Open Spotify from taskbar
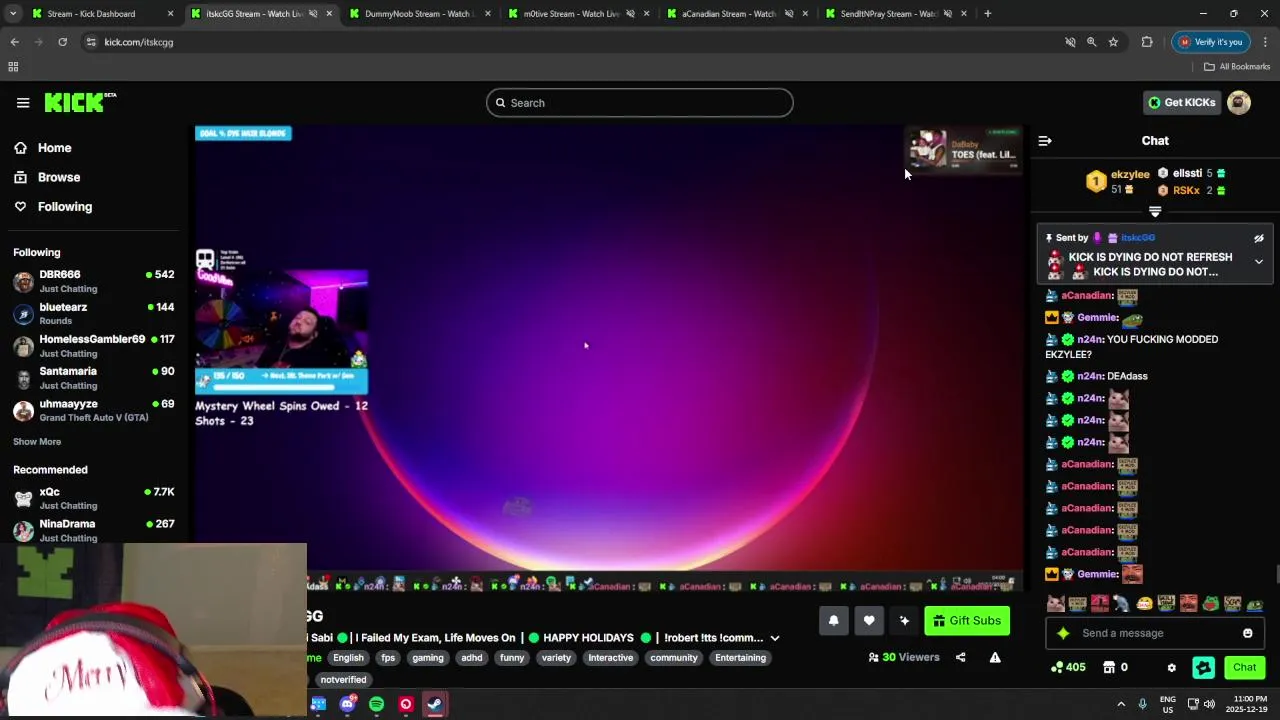The height and width of the screenshot is (720, 1280). pos(376,704)
